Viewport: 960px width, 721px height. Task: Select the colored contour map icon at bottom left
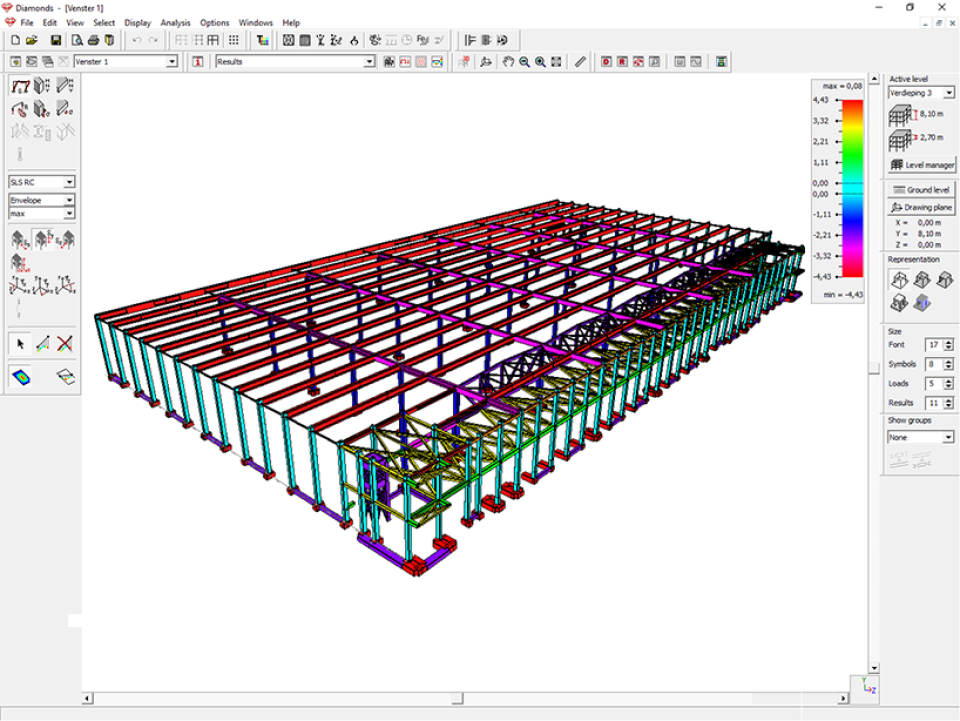coord(20,376)
